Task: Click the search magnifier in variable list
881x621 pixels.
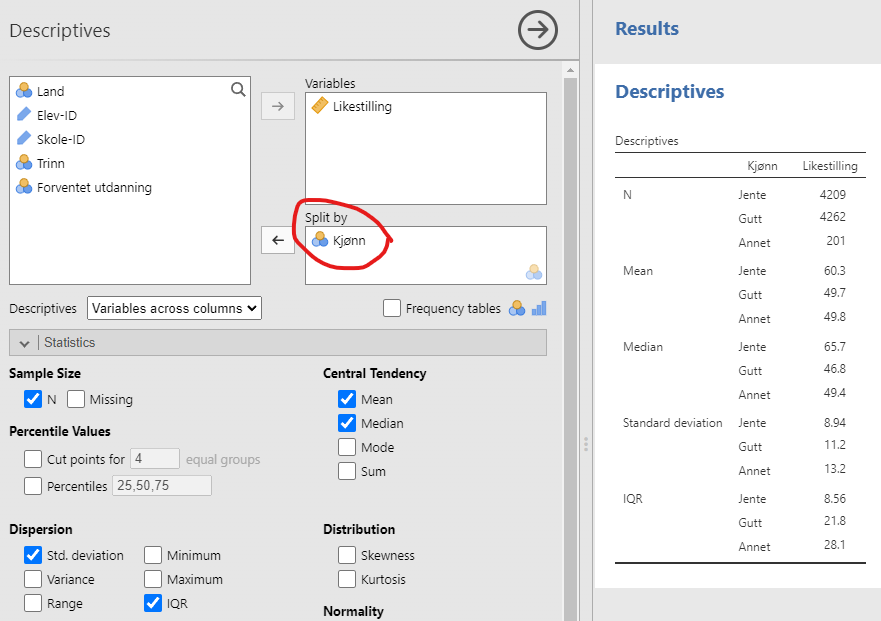Action: [238, 90]
